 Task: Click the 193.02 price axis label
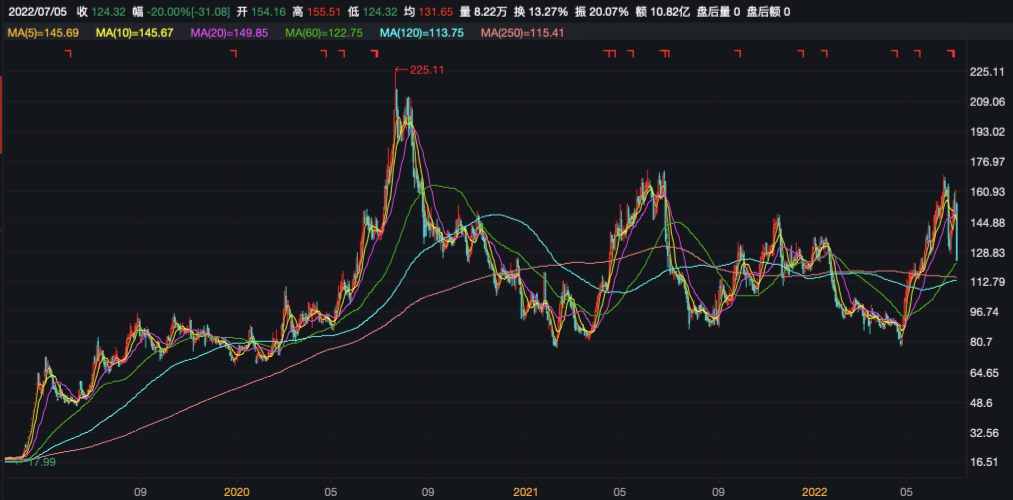pos(986,132)
